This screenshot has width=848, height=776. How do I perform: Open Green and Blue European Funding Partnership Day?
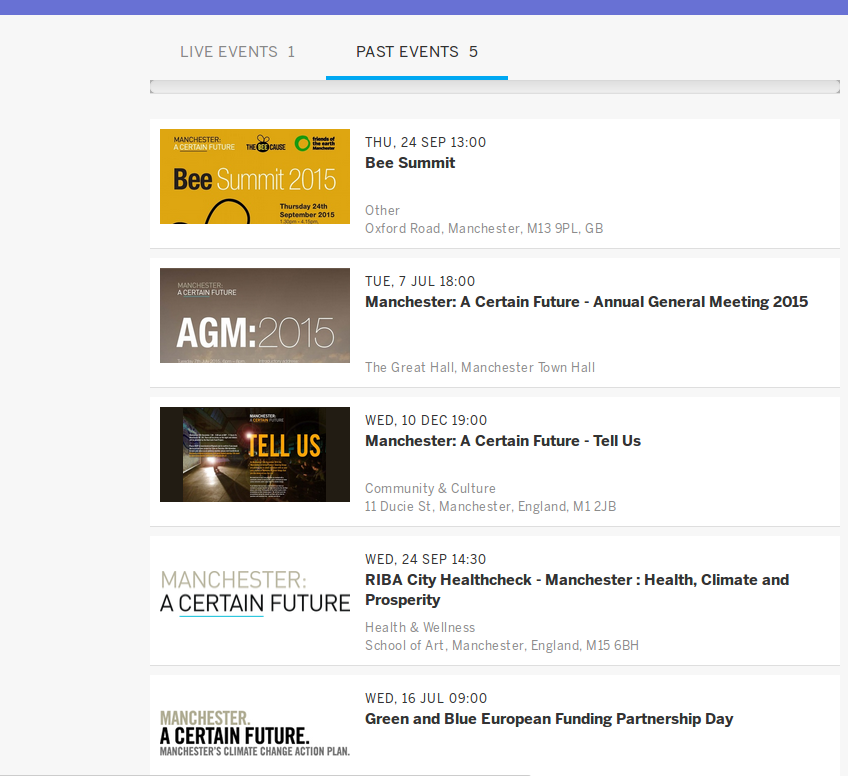coord(549,719)
